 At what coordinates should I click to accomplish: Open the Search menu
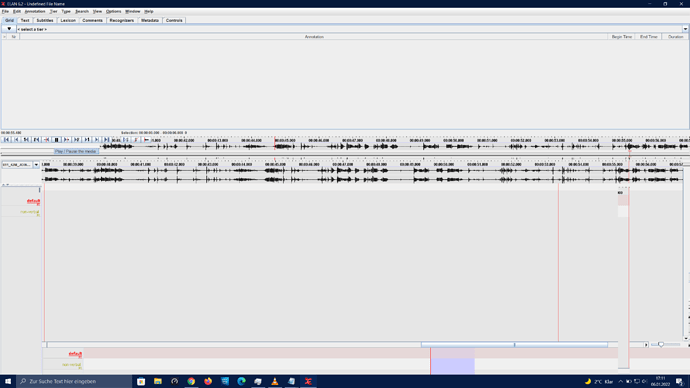[82, 11]
